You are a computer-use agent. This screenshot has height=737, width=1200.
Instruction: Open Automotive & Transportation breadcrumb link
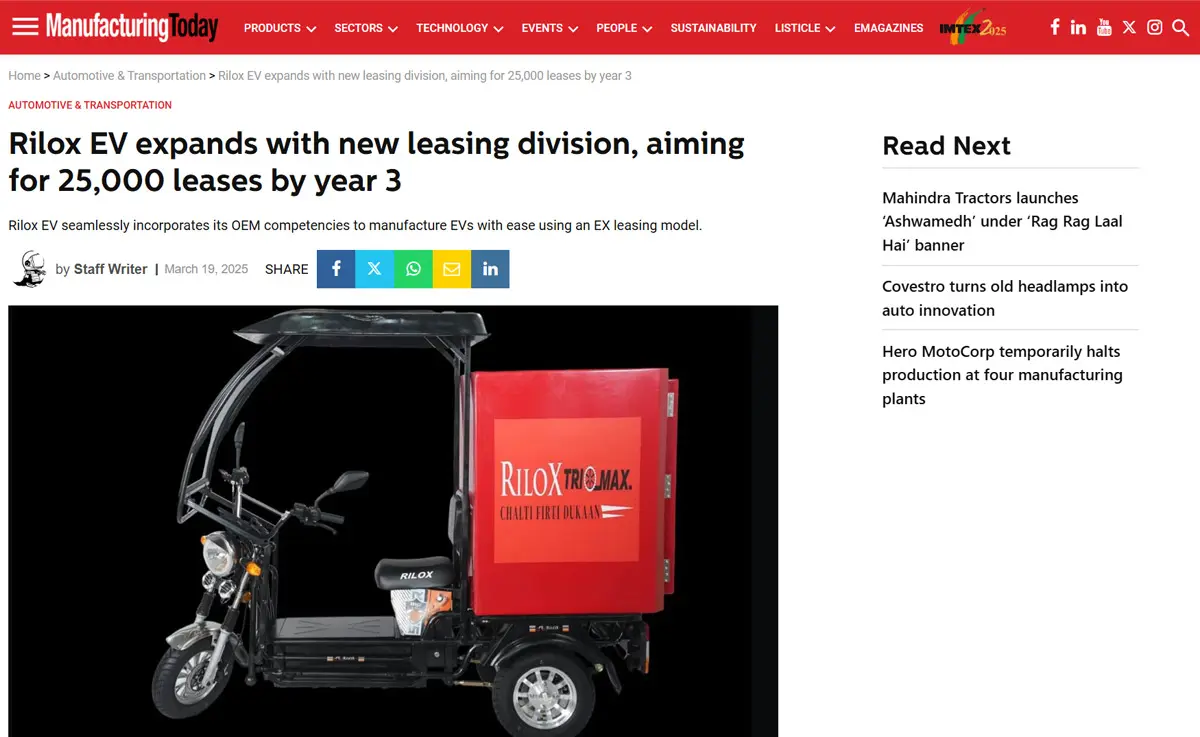pyautogui.click(x=129, y=76)
